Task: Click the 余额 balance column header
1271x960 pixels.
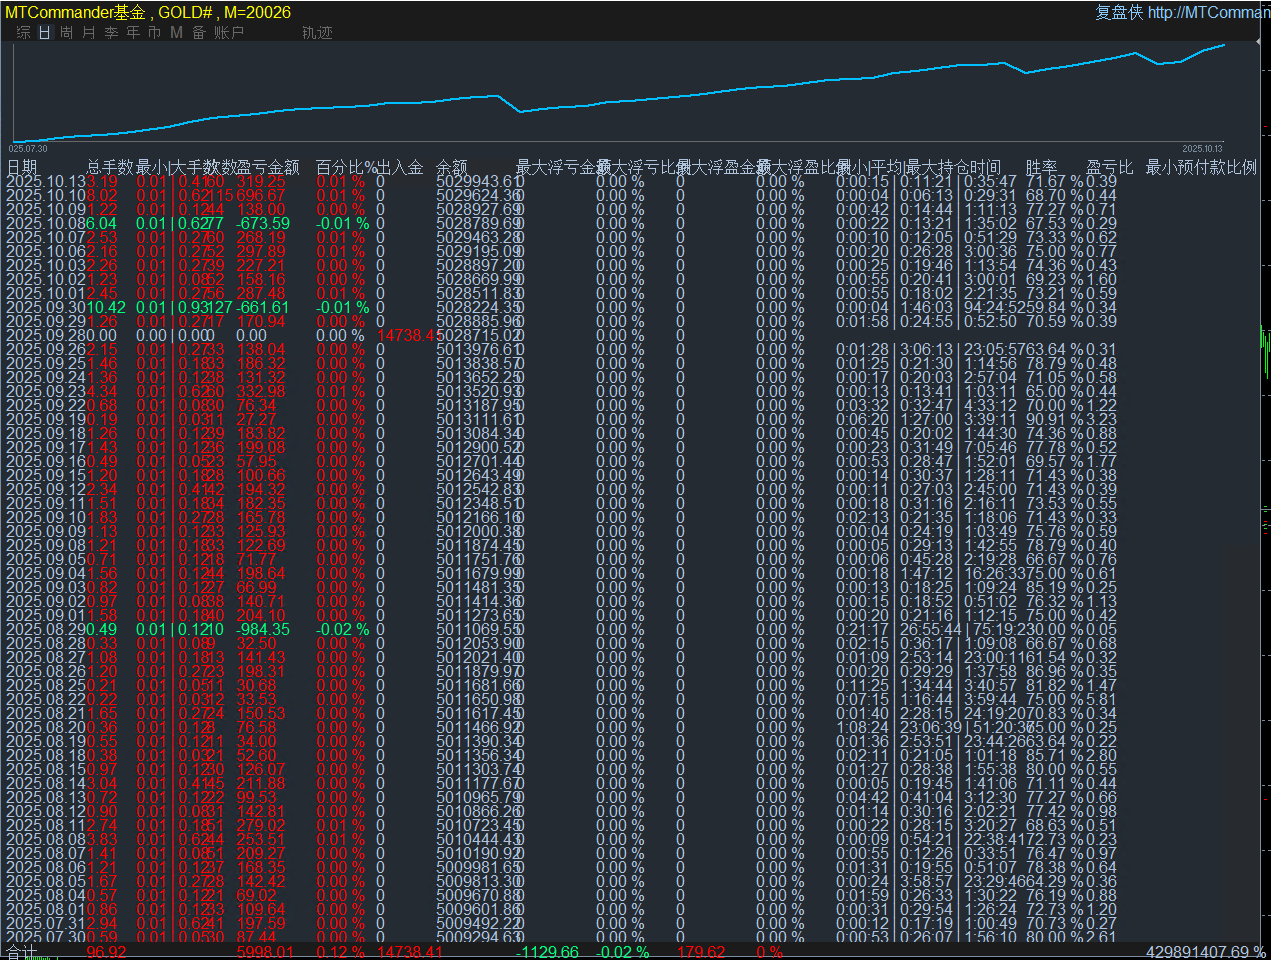Action: 452,167
